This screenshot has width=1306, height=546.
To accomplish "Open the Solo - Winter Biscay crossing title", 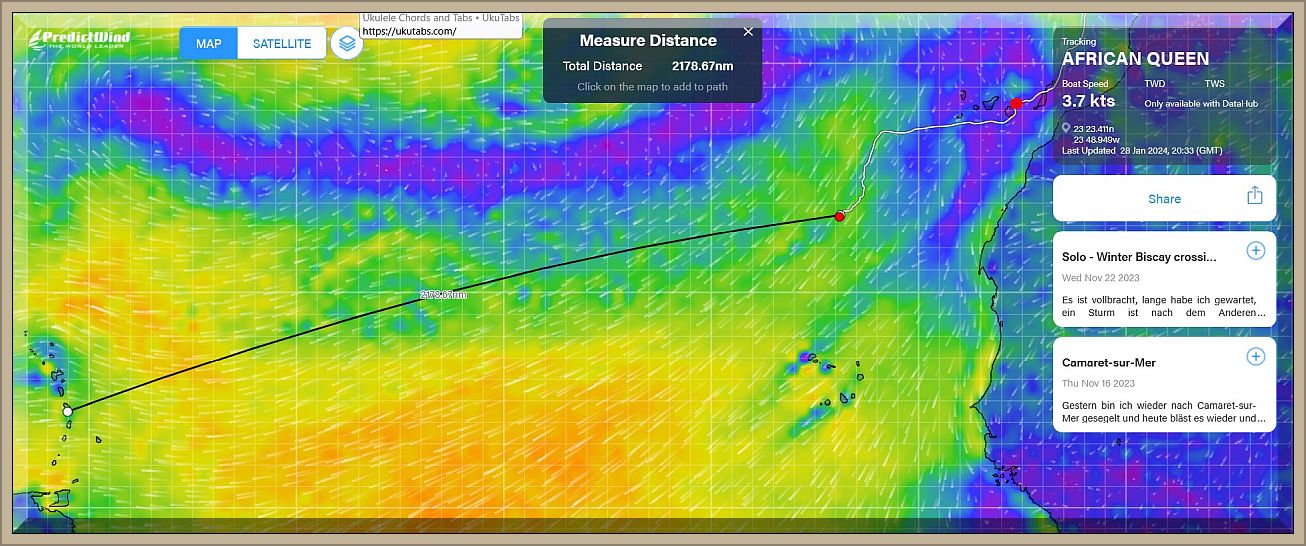I will tap(1139, 257).
